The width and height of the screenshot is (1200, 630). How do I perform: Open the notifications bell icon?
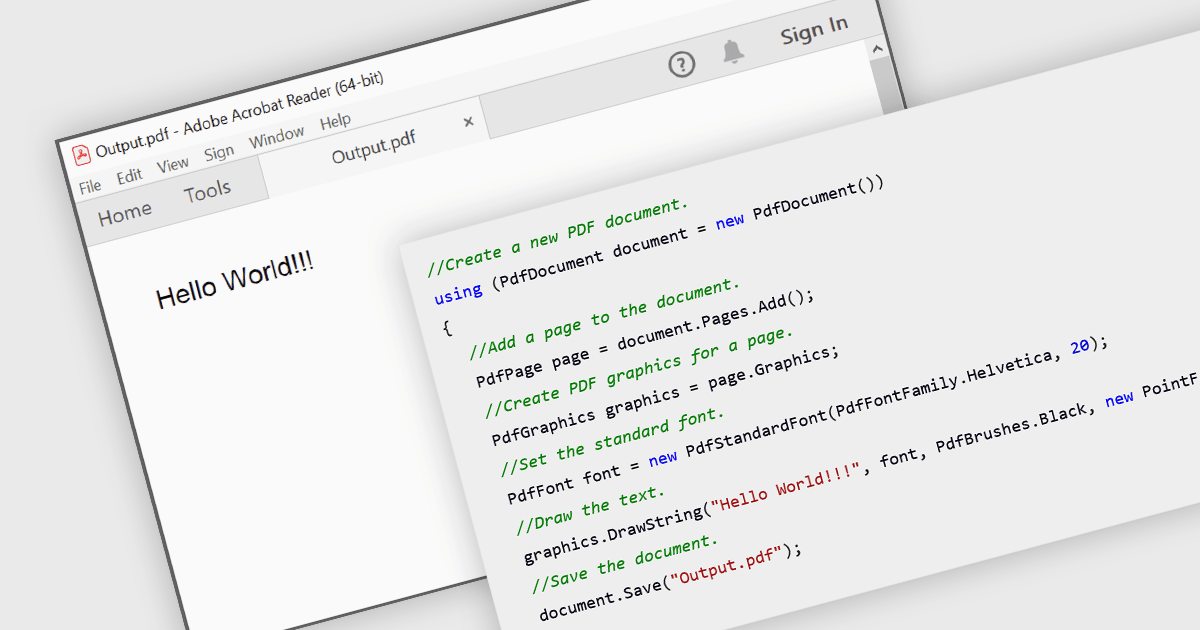733,52
